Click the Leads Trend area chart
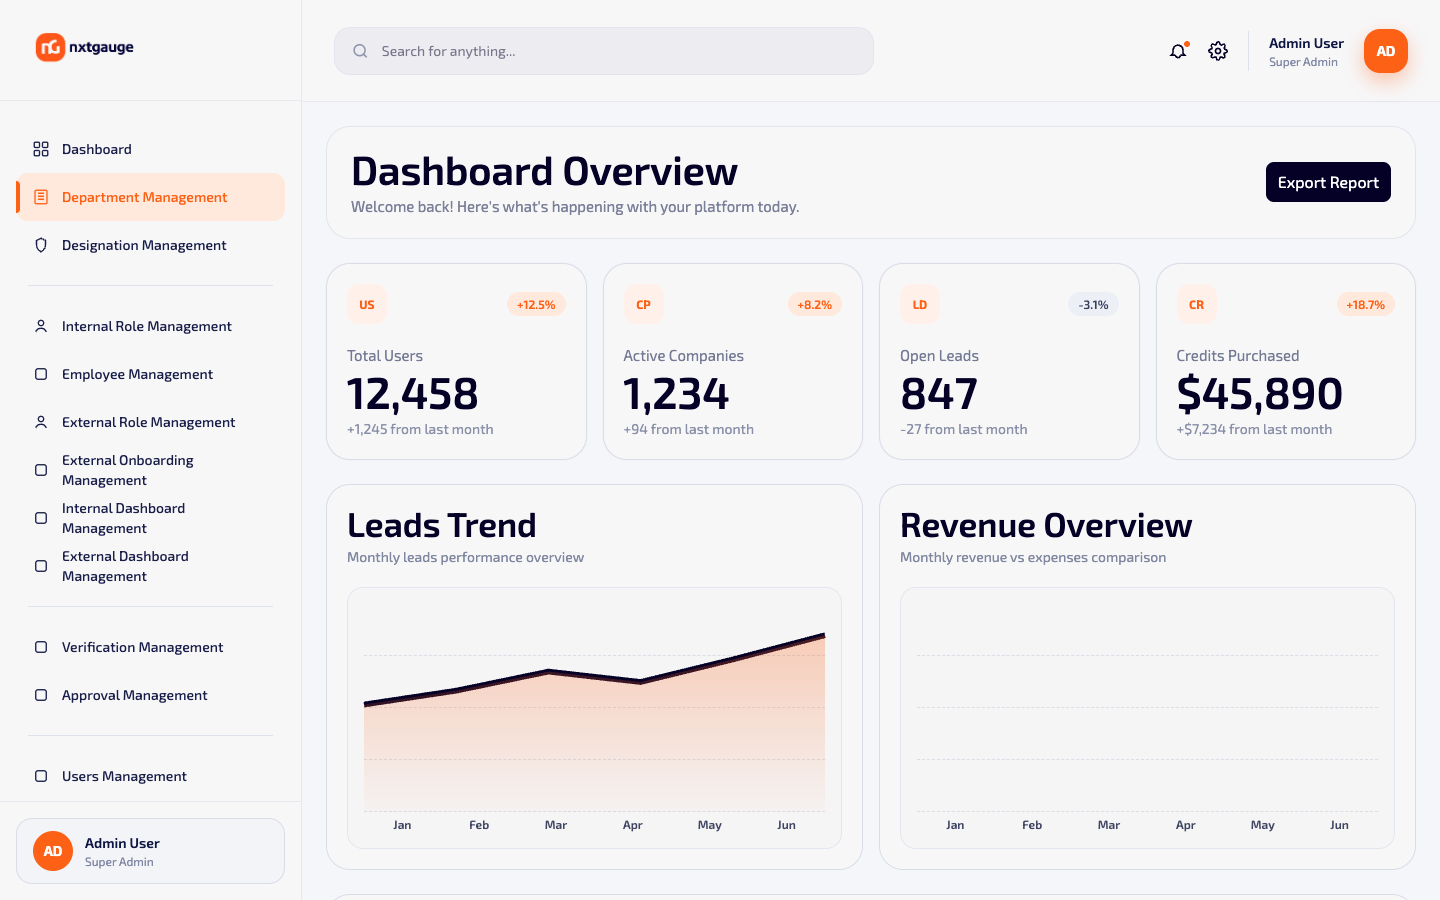Screen dimensions: 1440x900 pos(594,718)
